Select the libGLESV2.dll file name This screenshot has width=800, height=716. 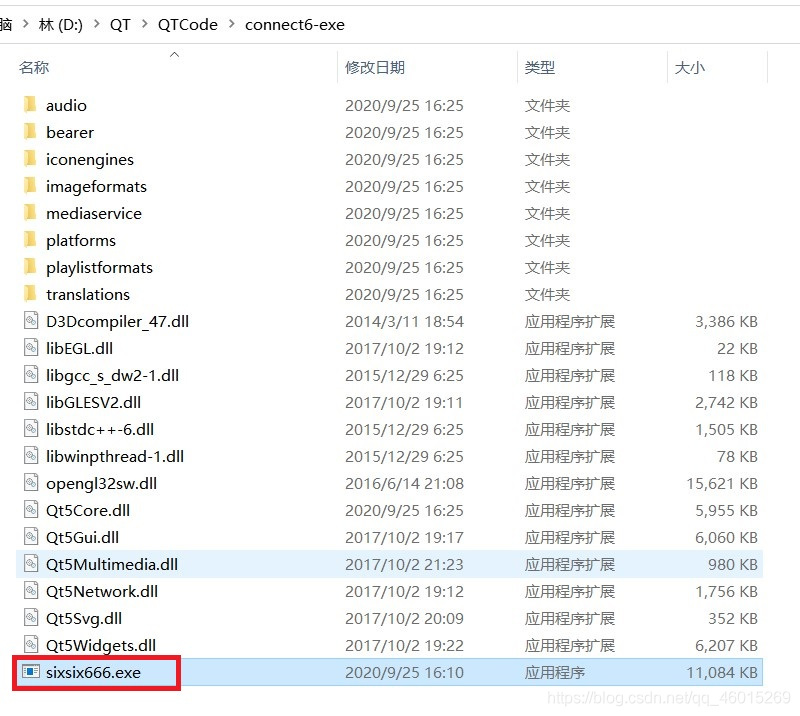pyautogui.click(x=93, y=403)
